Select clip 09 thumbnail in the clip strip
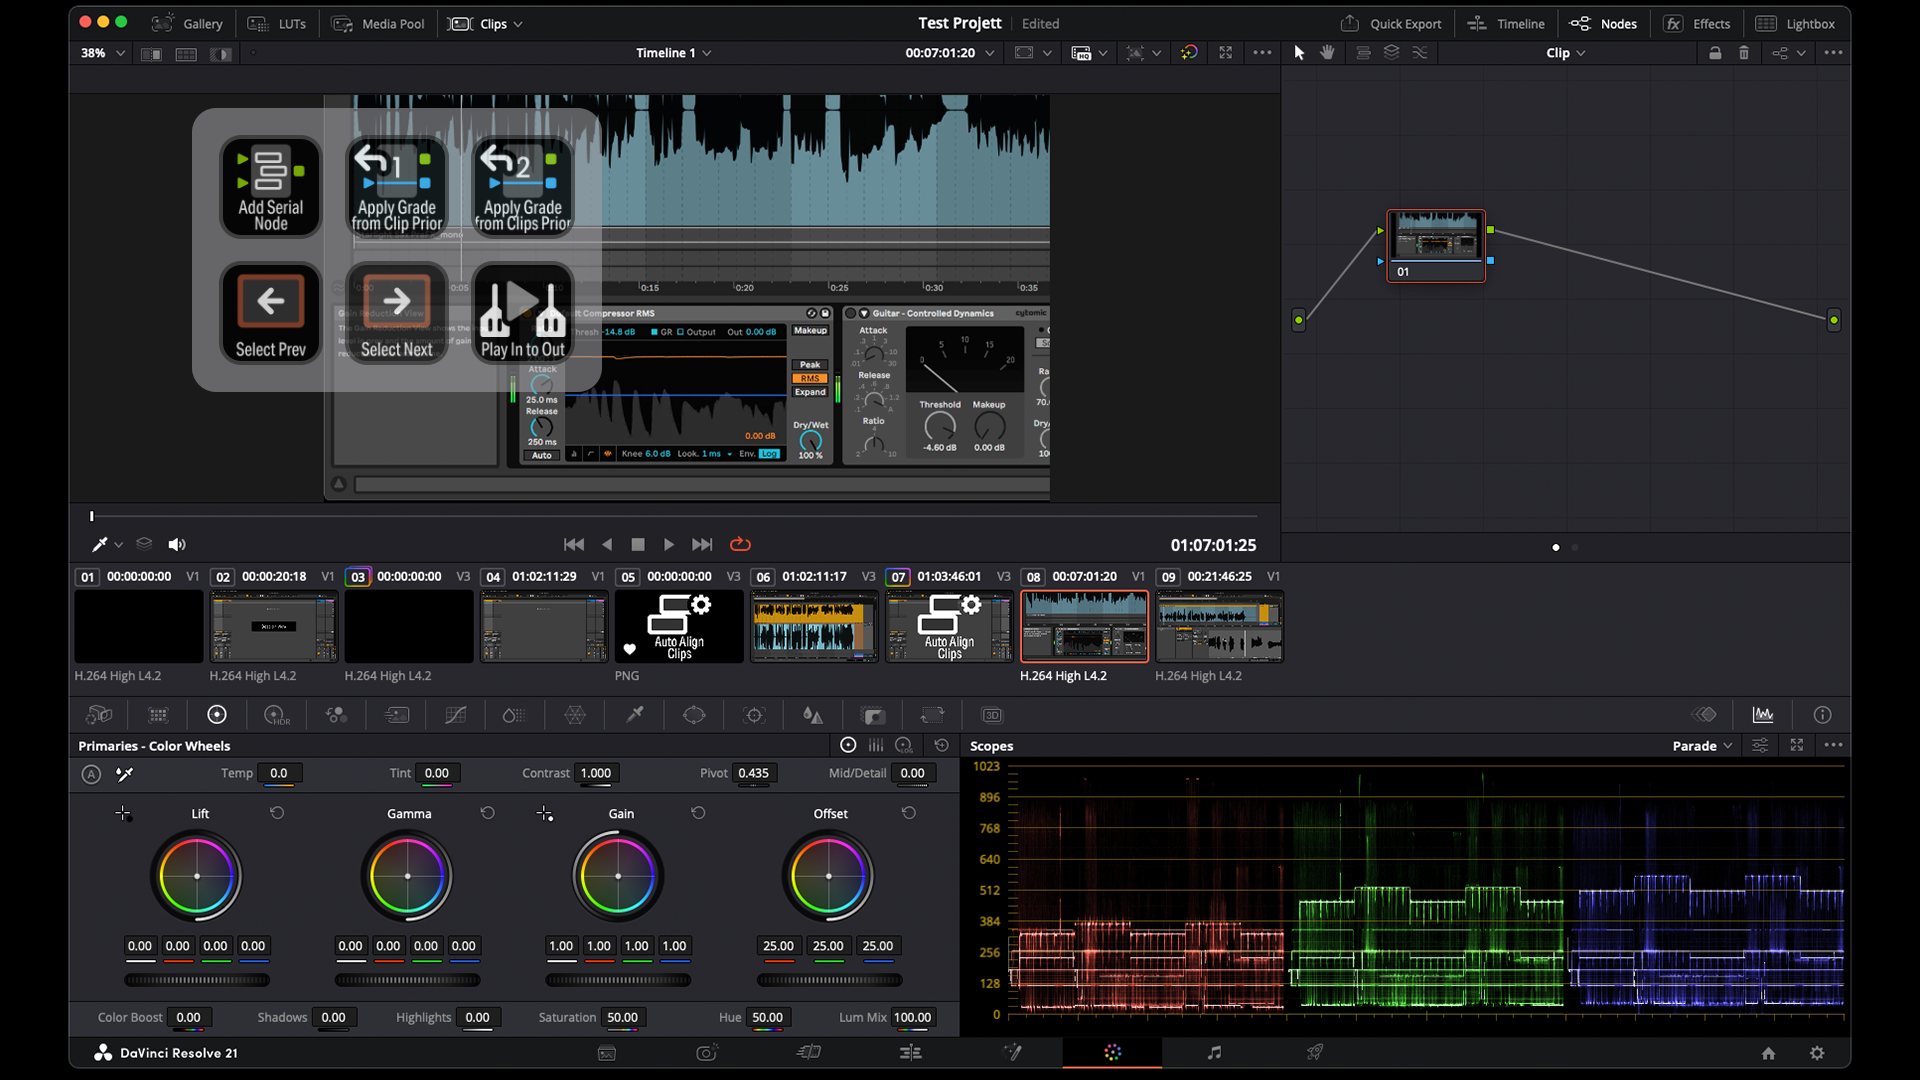This screenshot has width=1920, height=1080. point(1220,627)
